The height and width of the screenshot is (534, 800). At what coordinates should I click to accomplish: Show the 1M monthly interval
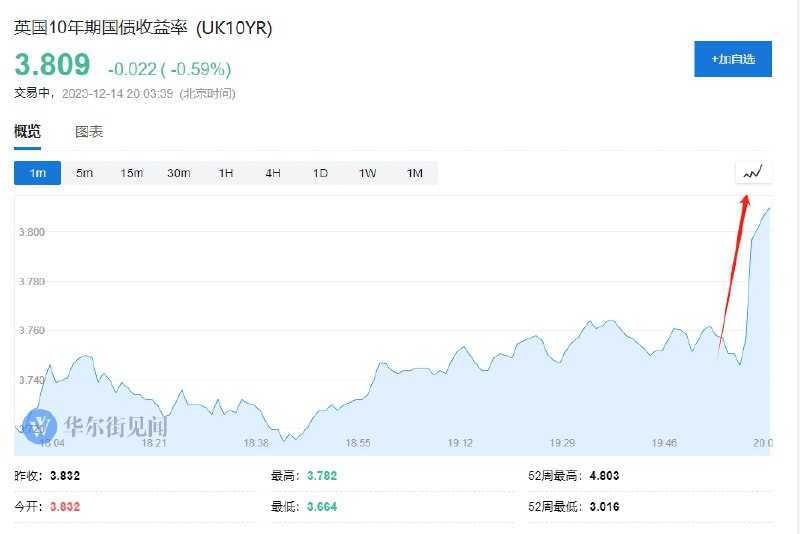[415, 173]
